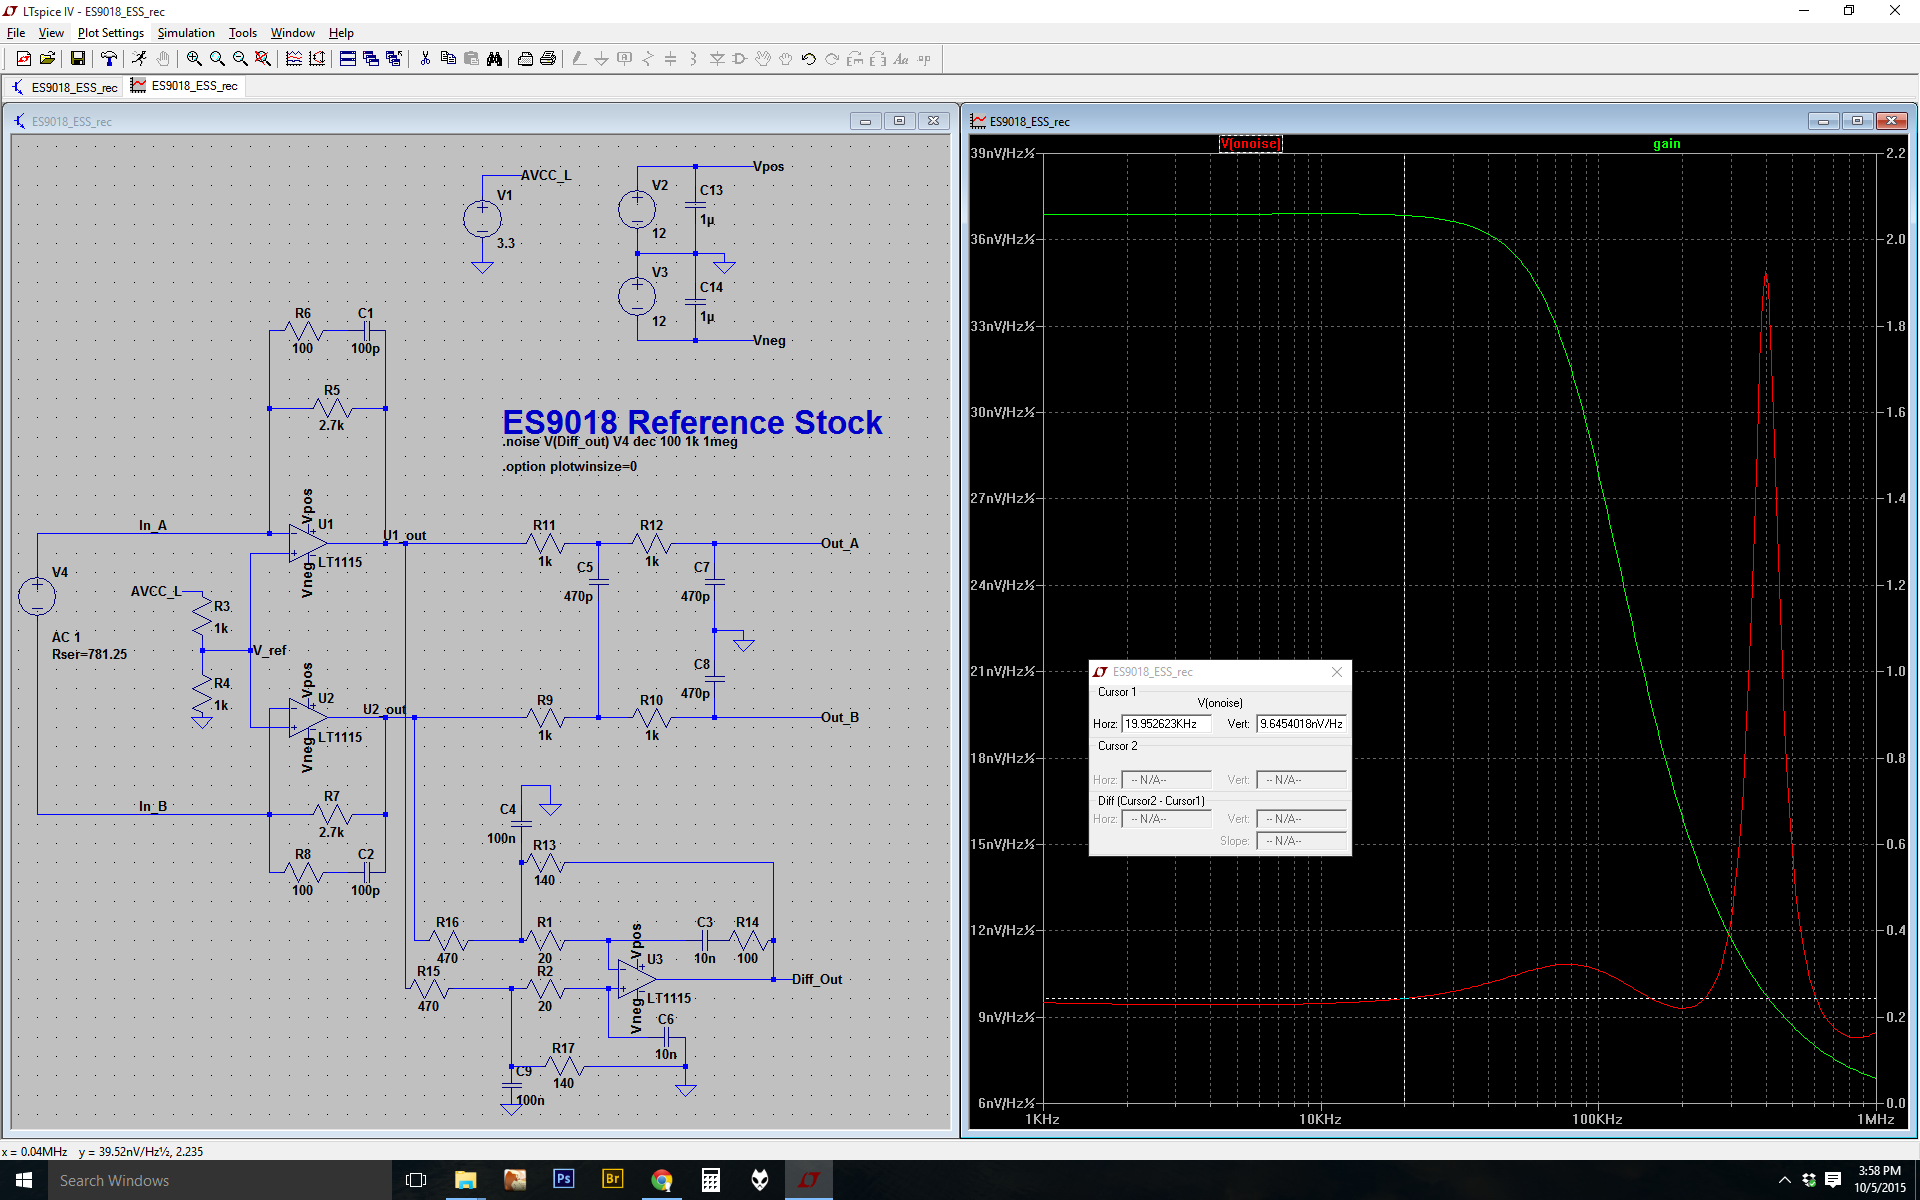Viewport: 1920px width, 1200px height.
Task: Click the 39nV/Hz½ vertical axis label
Action: (x=1002, y=153)
